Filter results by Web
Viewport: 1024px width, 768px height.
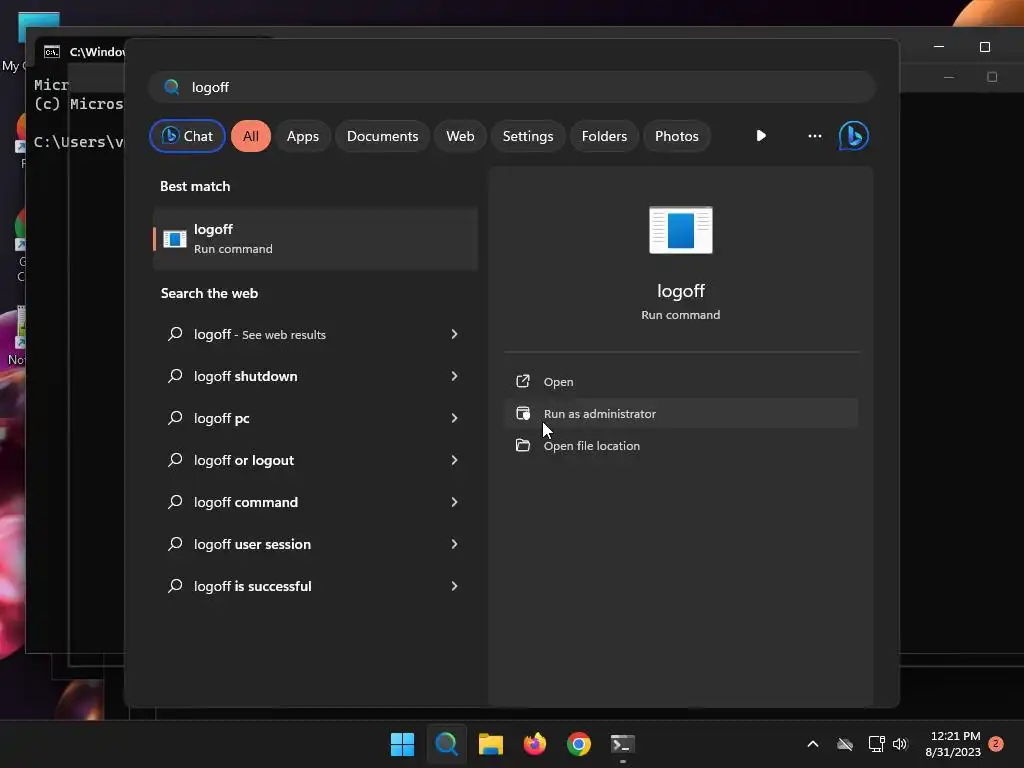[x=460, y=136]
